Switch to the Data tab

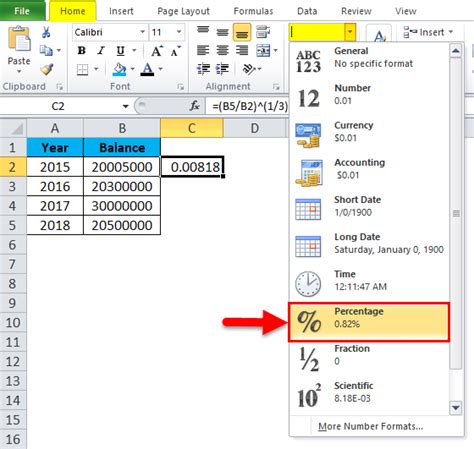click(x=307, y=11)
